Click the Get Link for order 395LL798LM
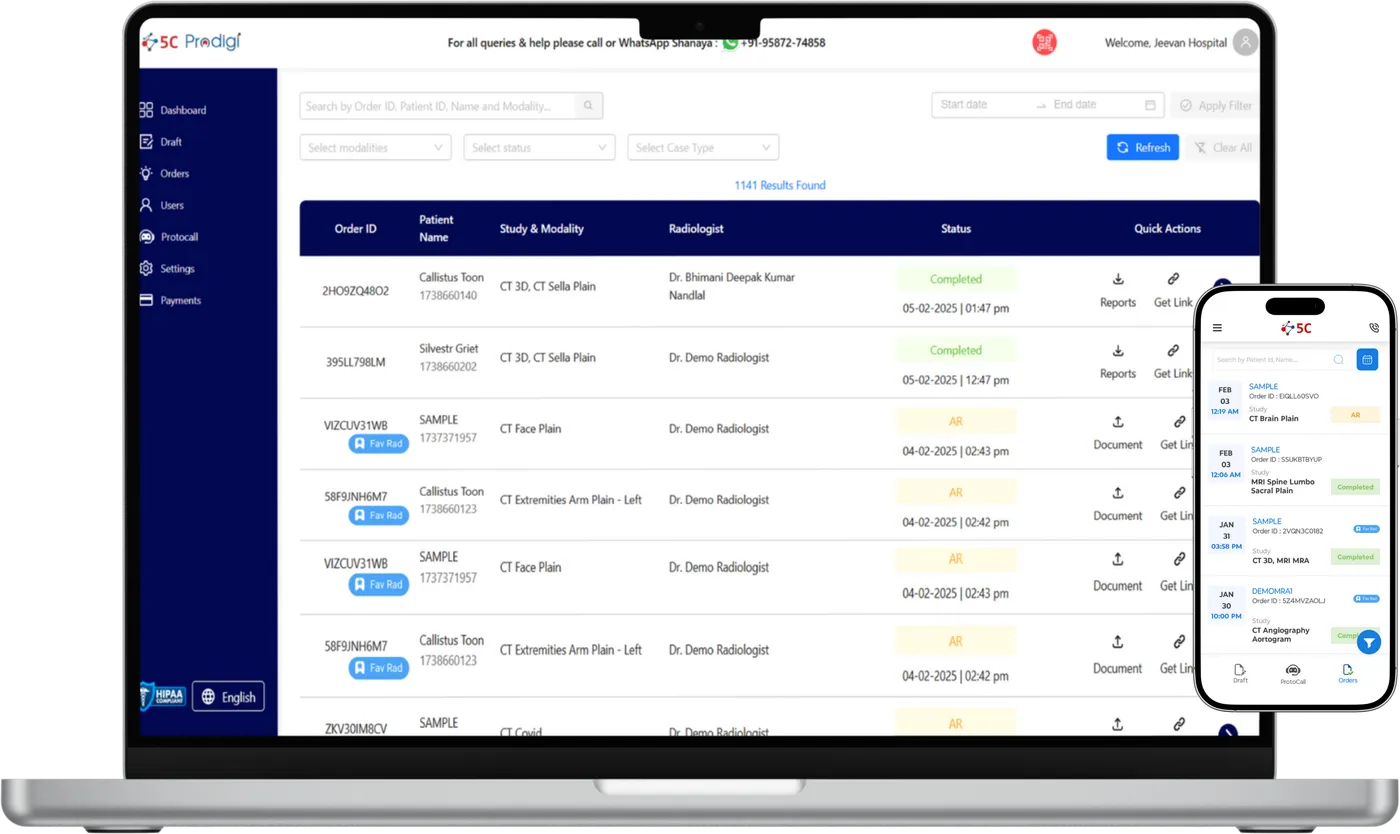The width and height of the screenshot is (1400, 834). 1172,351
